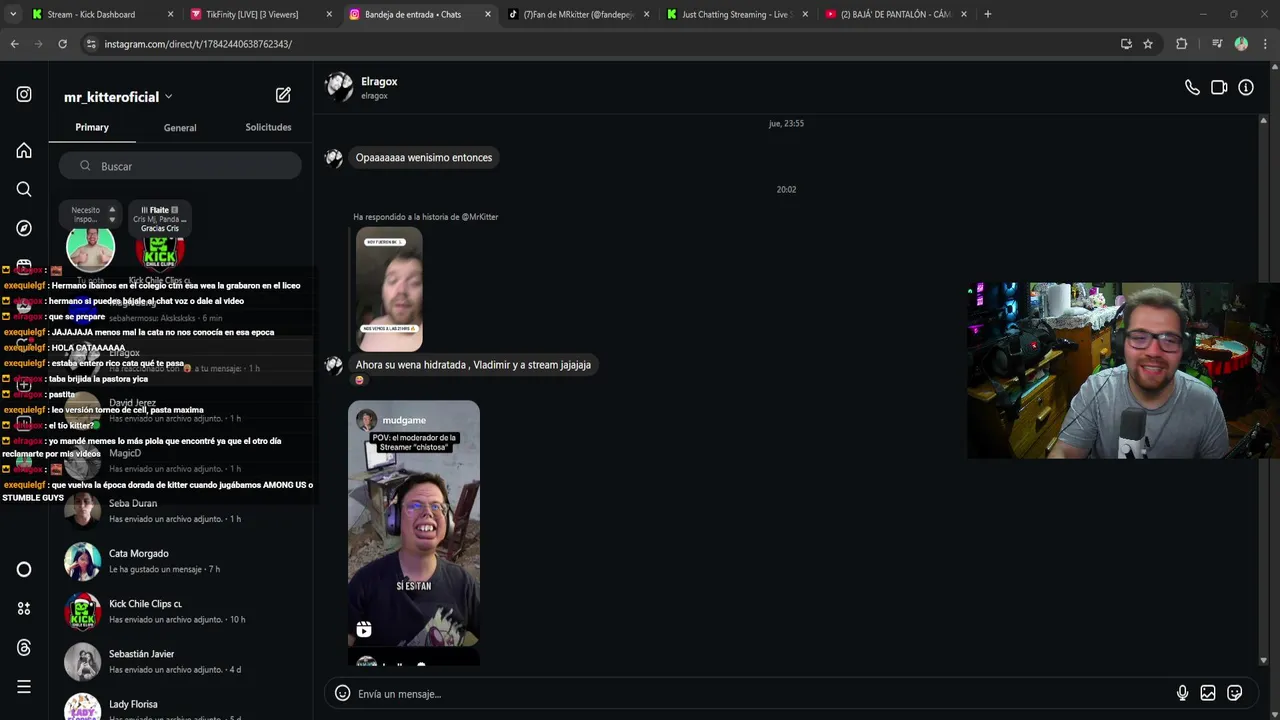Open Elragox profile name in chat header
Viewport: 1280px width, 720px height.
[x=379, y=81]
